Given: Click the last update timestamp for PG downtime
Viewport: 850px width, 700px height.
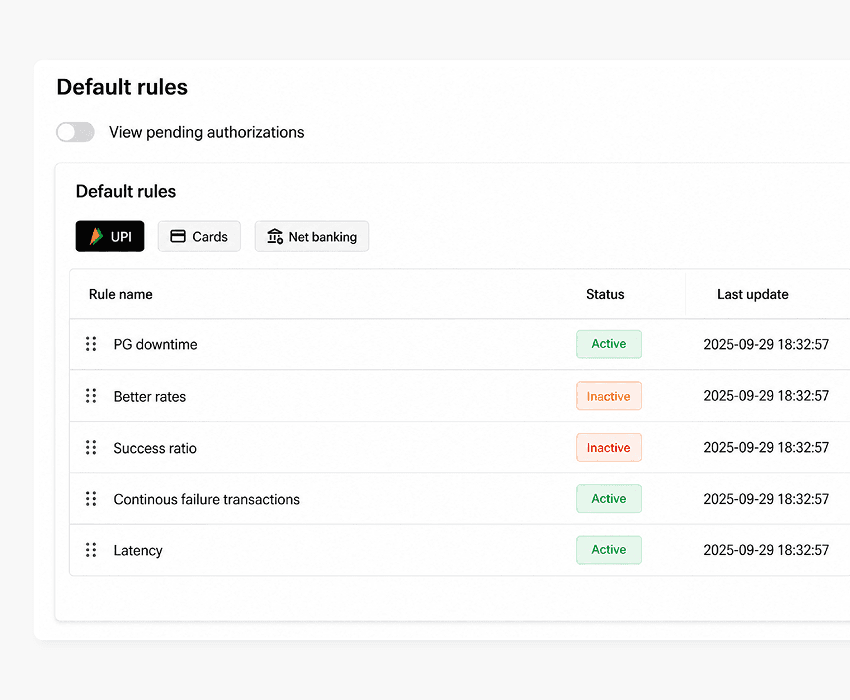Looking at the screenshot, I should pos(766,344).
